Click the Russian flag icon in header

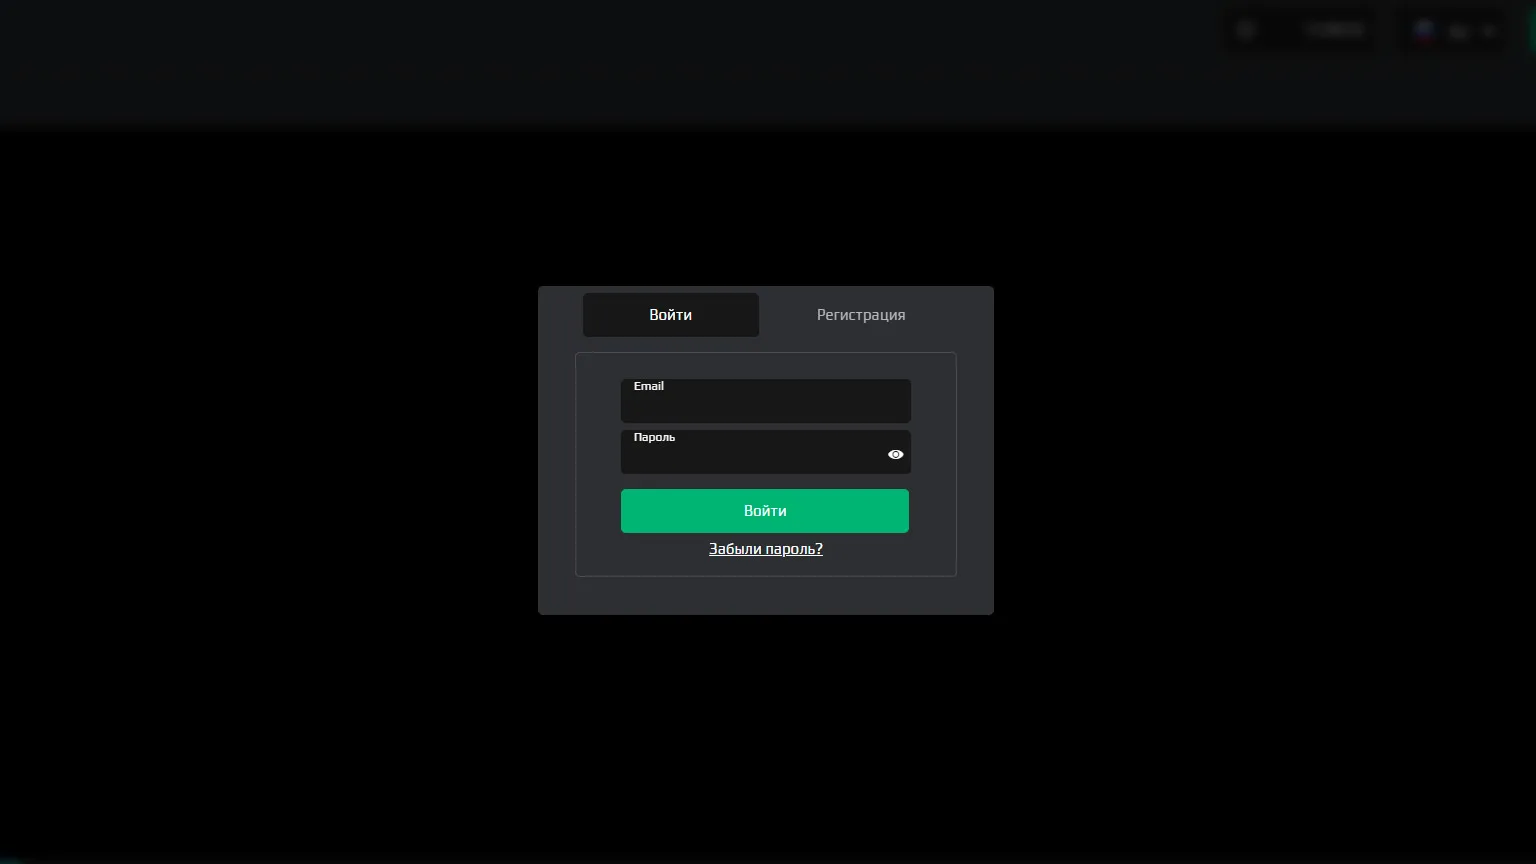coord(1424,31)
